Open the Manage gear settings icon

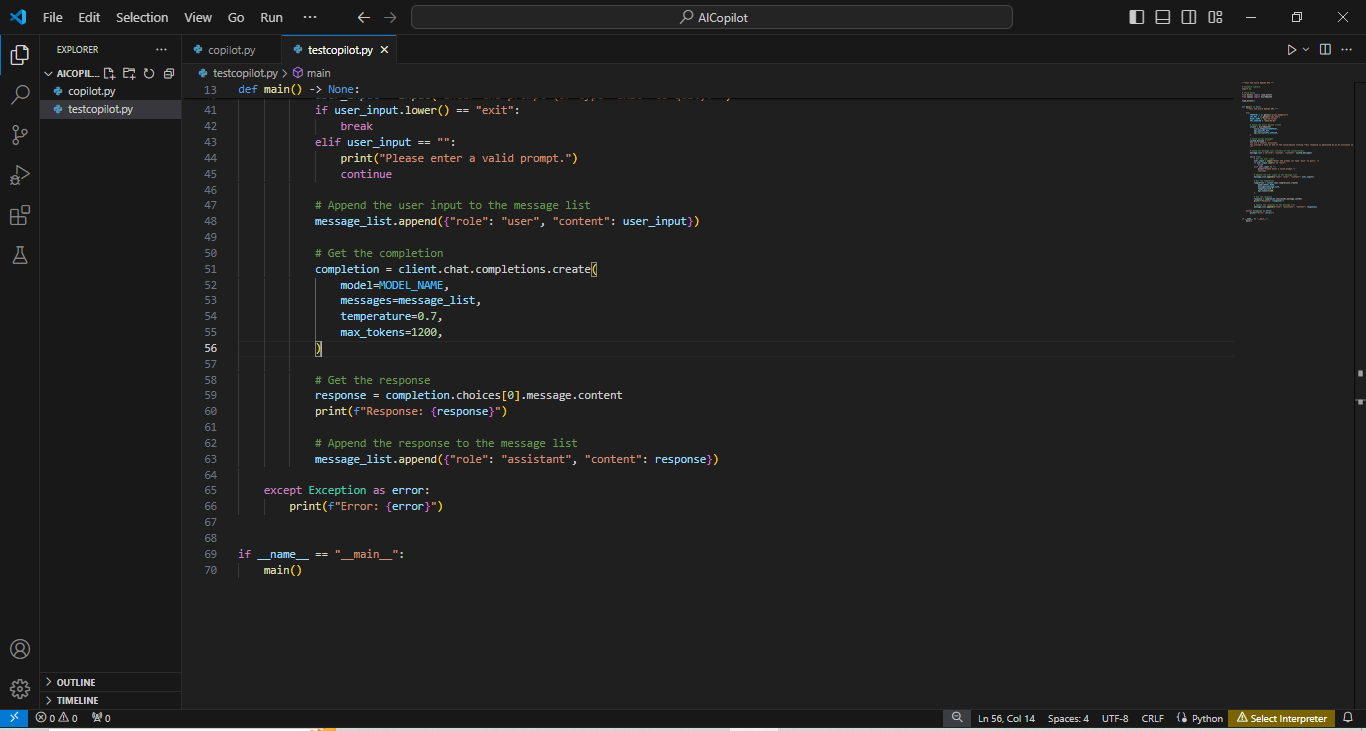(x=20, y=689)
